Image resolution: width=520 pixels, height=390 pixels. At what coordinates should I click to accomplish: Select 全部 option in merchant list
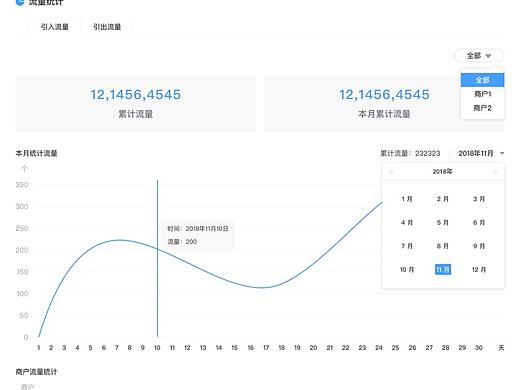click(x=482, y=80)
